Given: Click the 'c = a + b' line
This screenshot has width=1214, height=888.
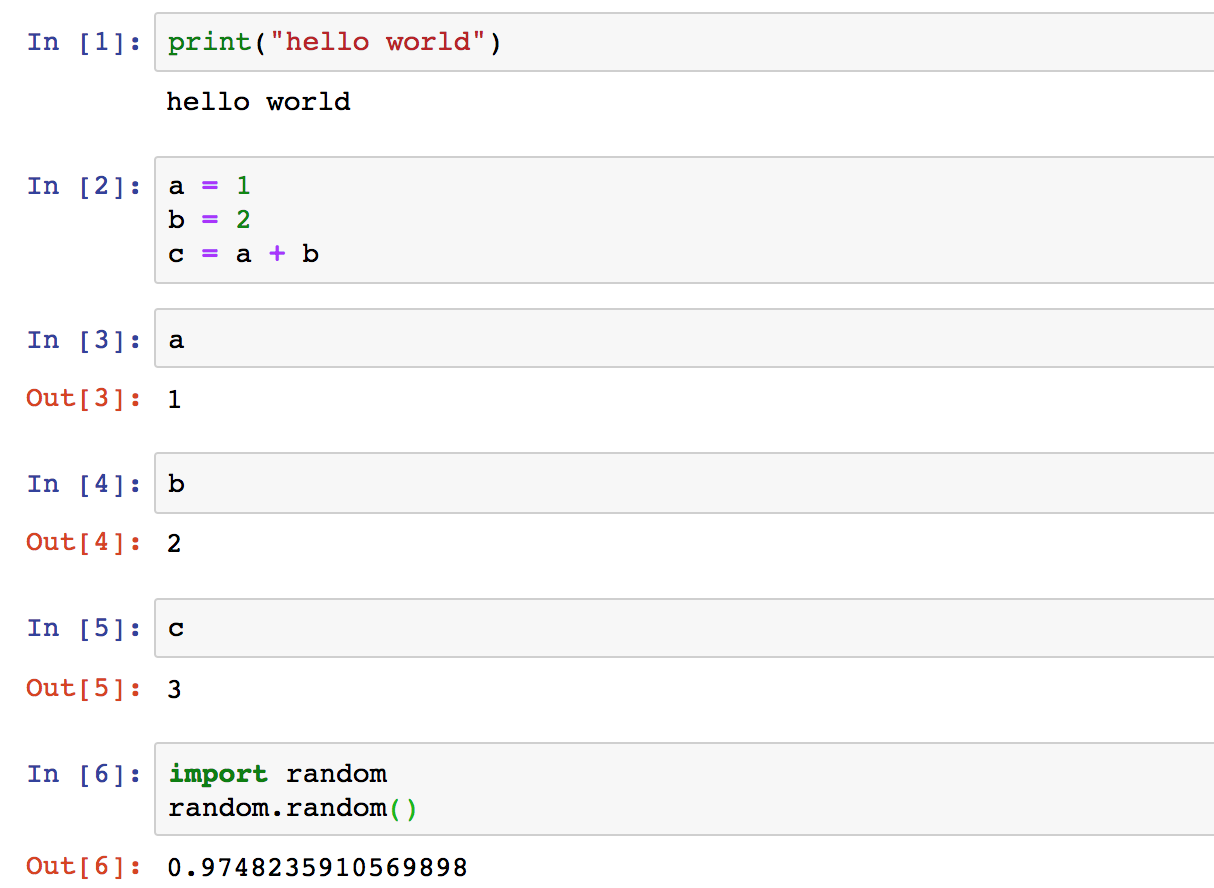Looking at the screenshot, I should coord(243,254).
